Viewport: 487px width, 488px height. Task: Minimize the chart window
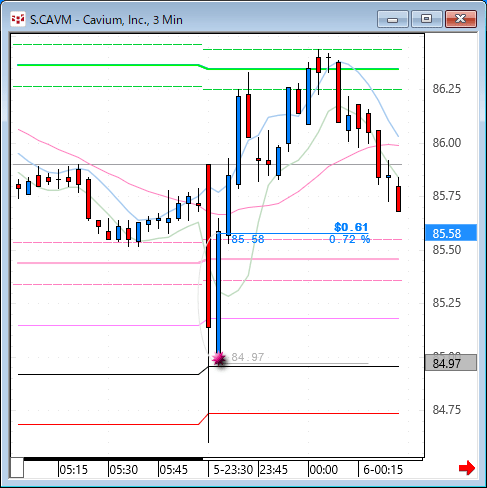click(393, 19)
